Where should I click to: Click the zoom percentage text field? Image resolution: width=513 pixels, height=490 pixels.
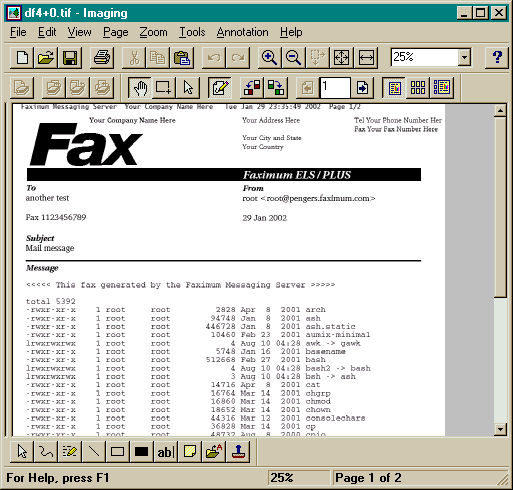425,58
